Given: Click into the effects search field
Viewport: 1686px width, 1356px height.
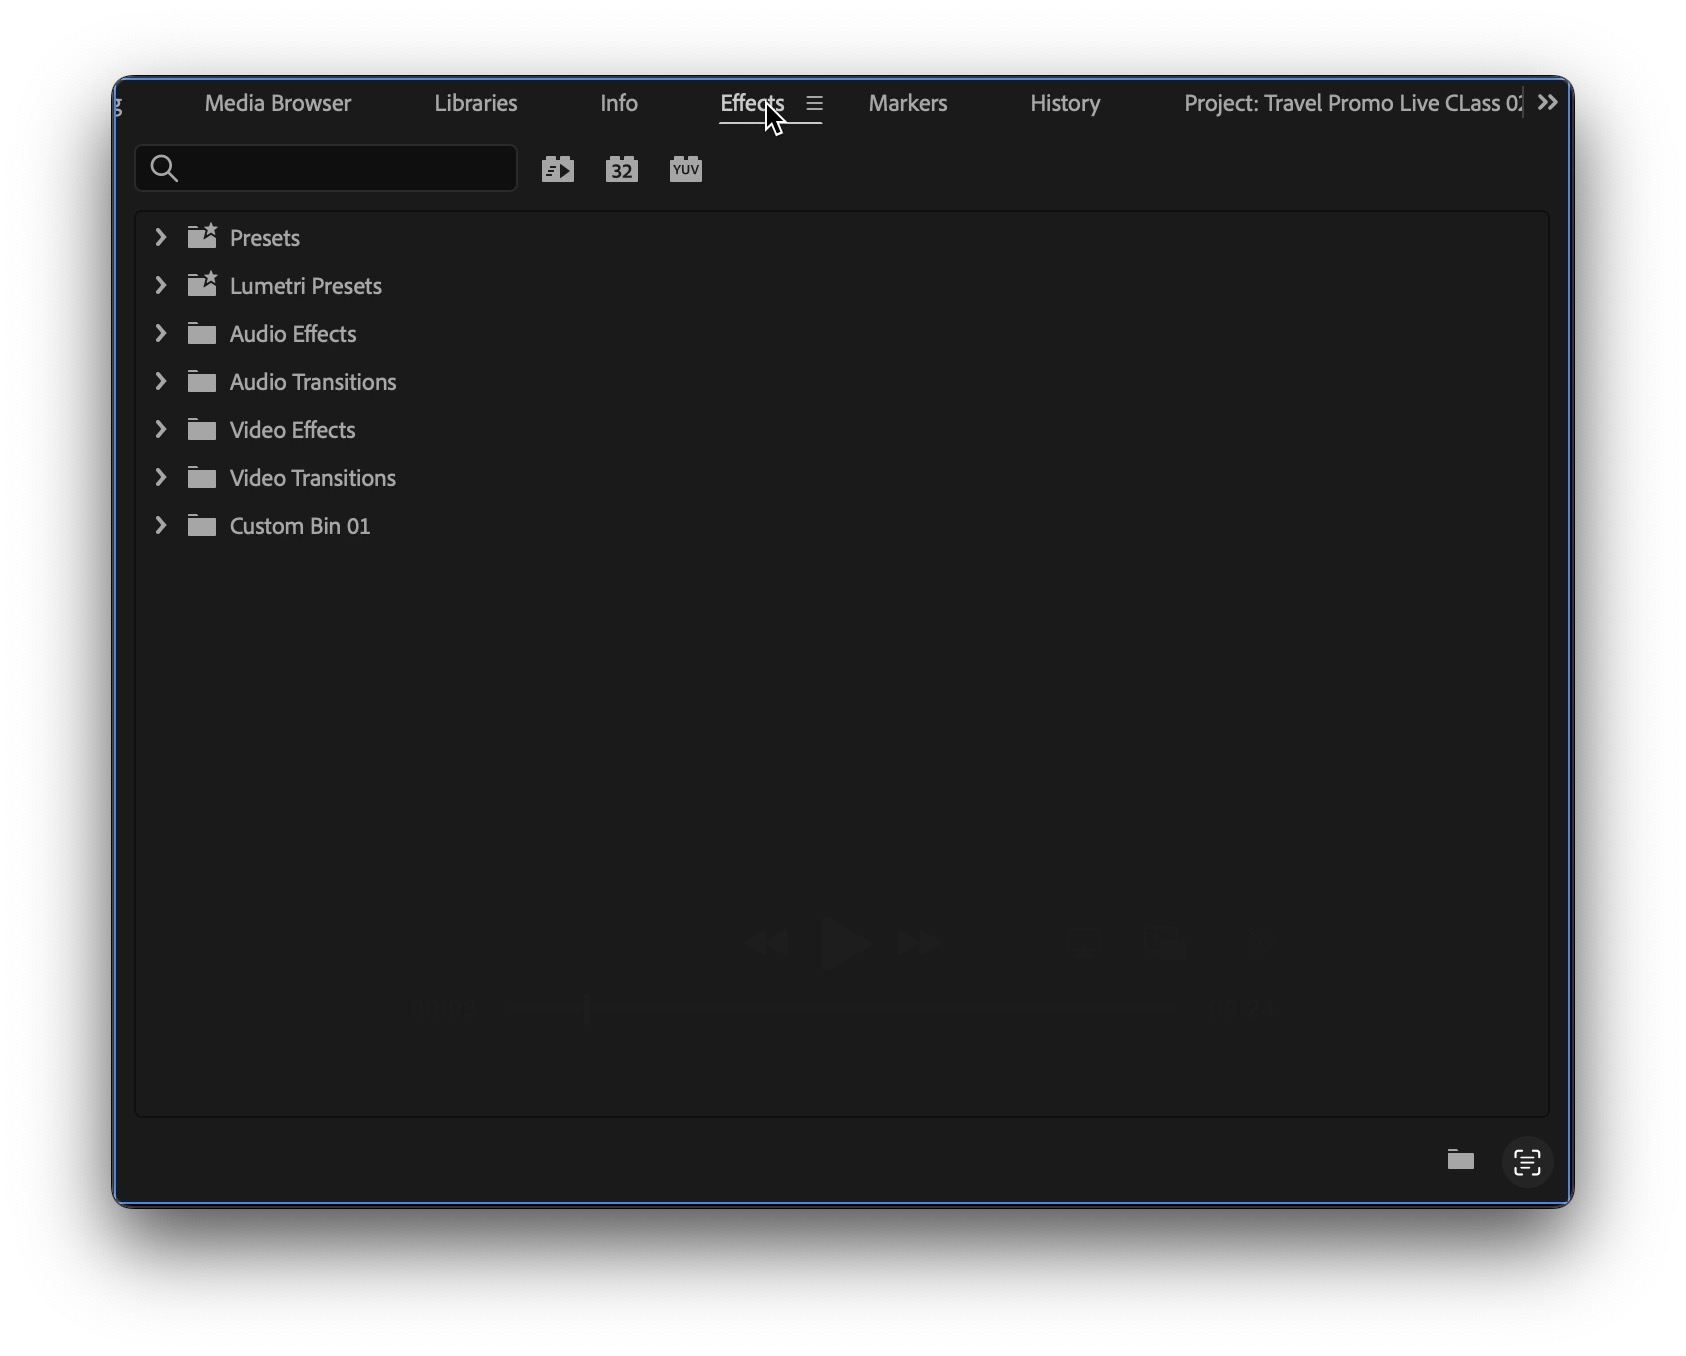Looking at the screenshot, I should click(x=326, y=168).
